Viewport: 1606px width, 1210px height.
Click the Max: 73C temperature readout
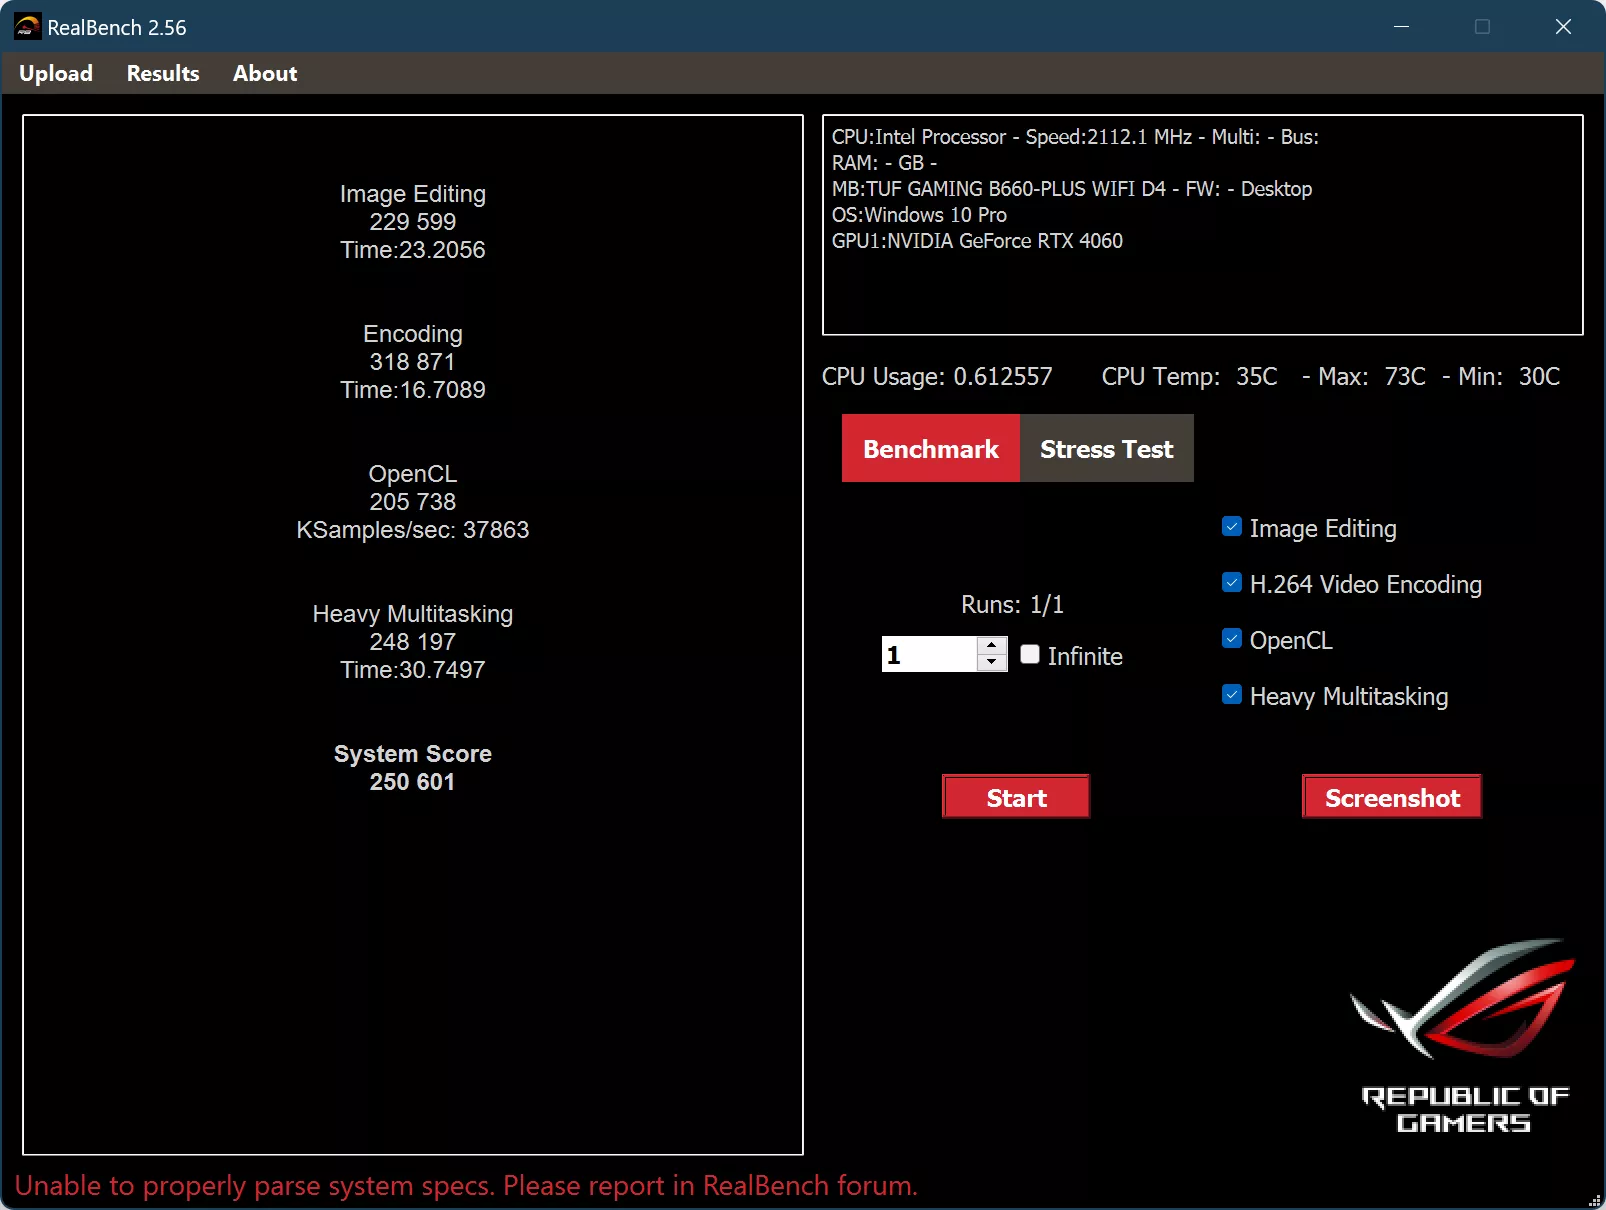point(1372,377)
